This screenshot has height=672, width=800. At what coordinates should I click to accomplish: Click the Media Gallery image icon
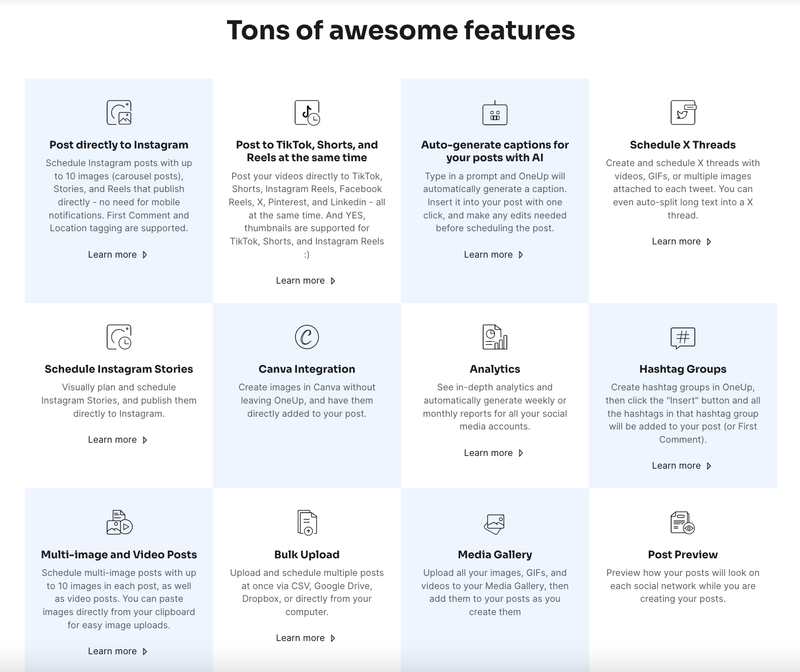click(494, 524)
